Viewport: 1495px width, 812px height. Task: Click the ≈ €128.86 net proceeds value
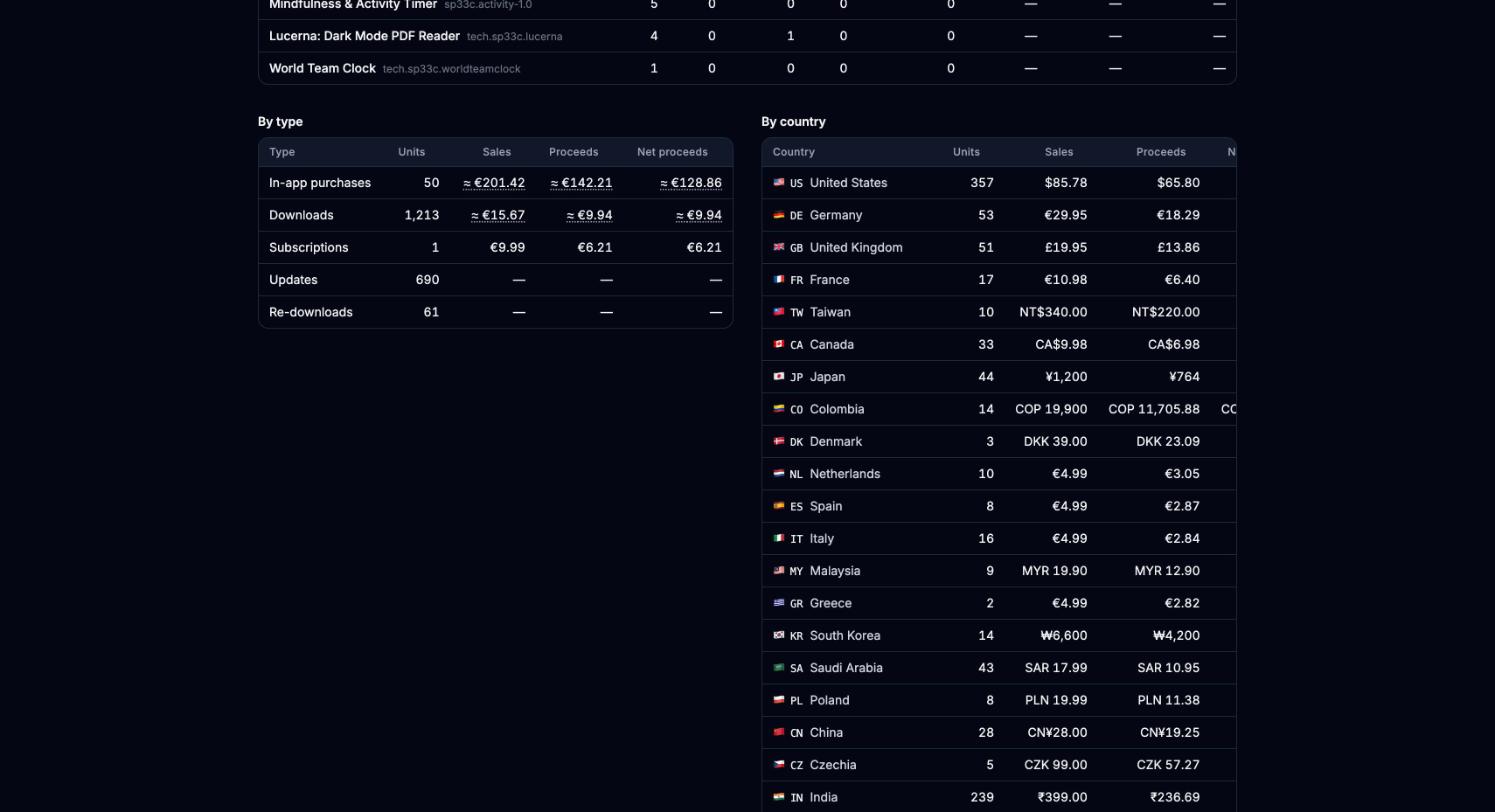691,183
